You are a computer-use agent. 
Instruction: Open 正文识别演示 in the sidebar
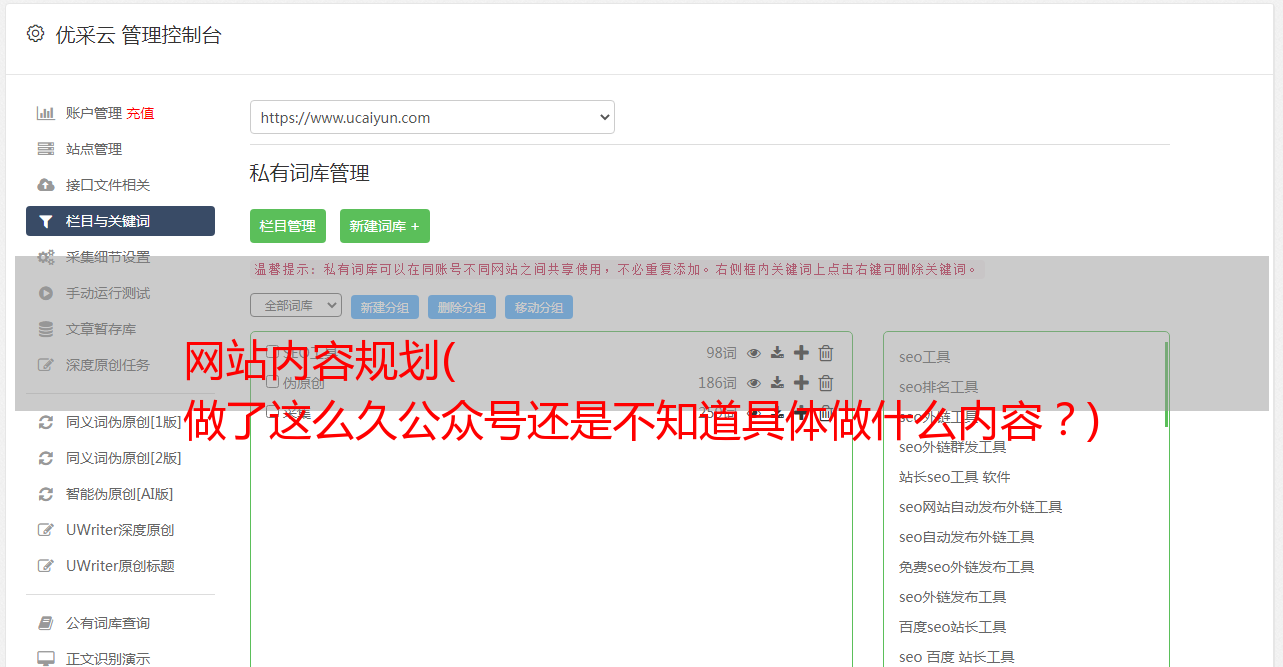(108, 659)
